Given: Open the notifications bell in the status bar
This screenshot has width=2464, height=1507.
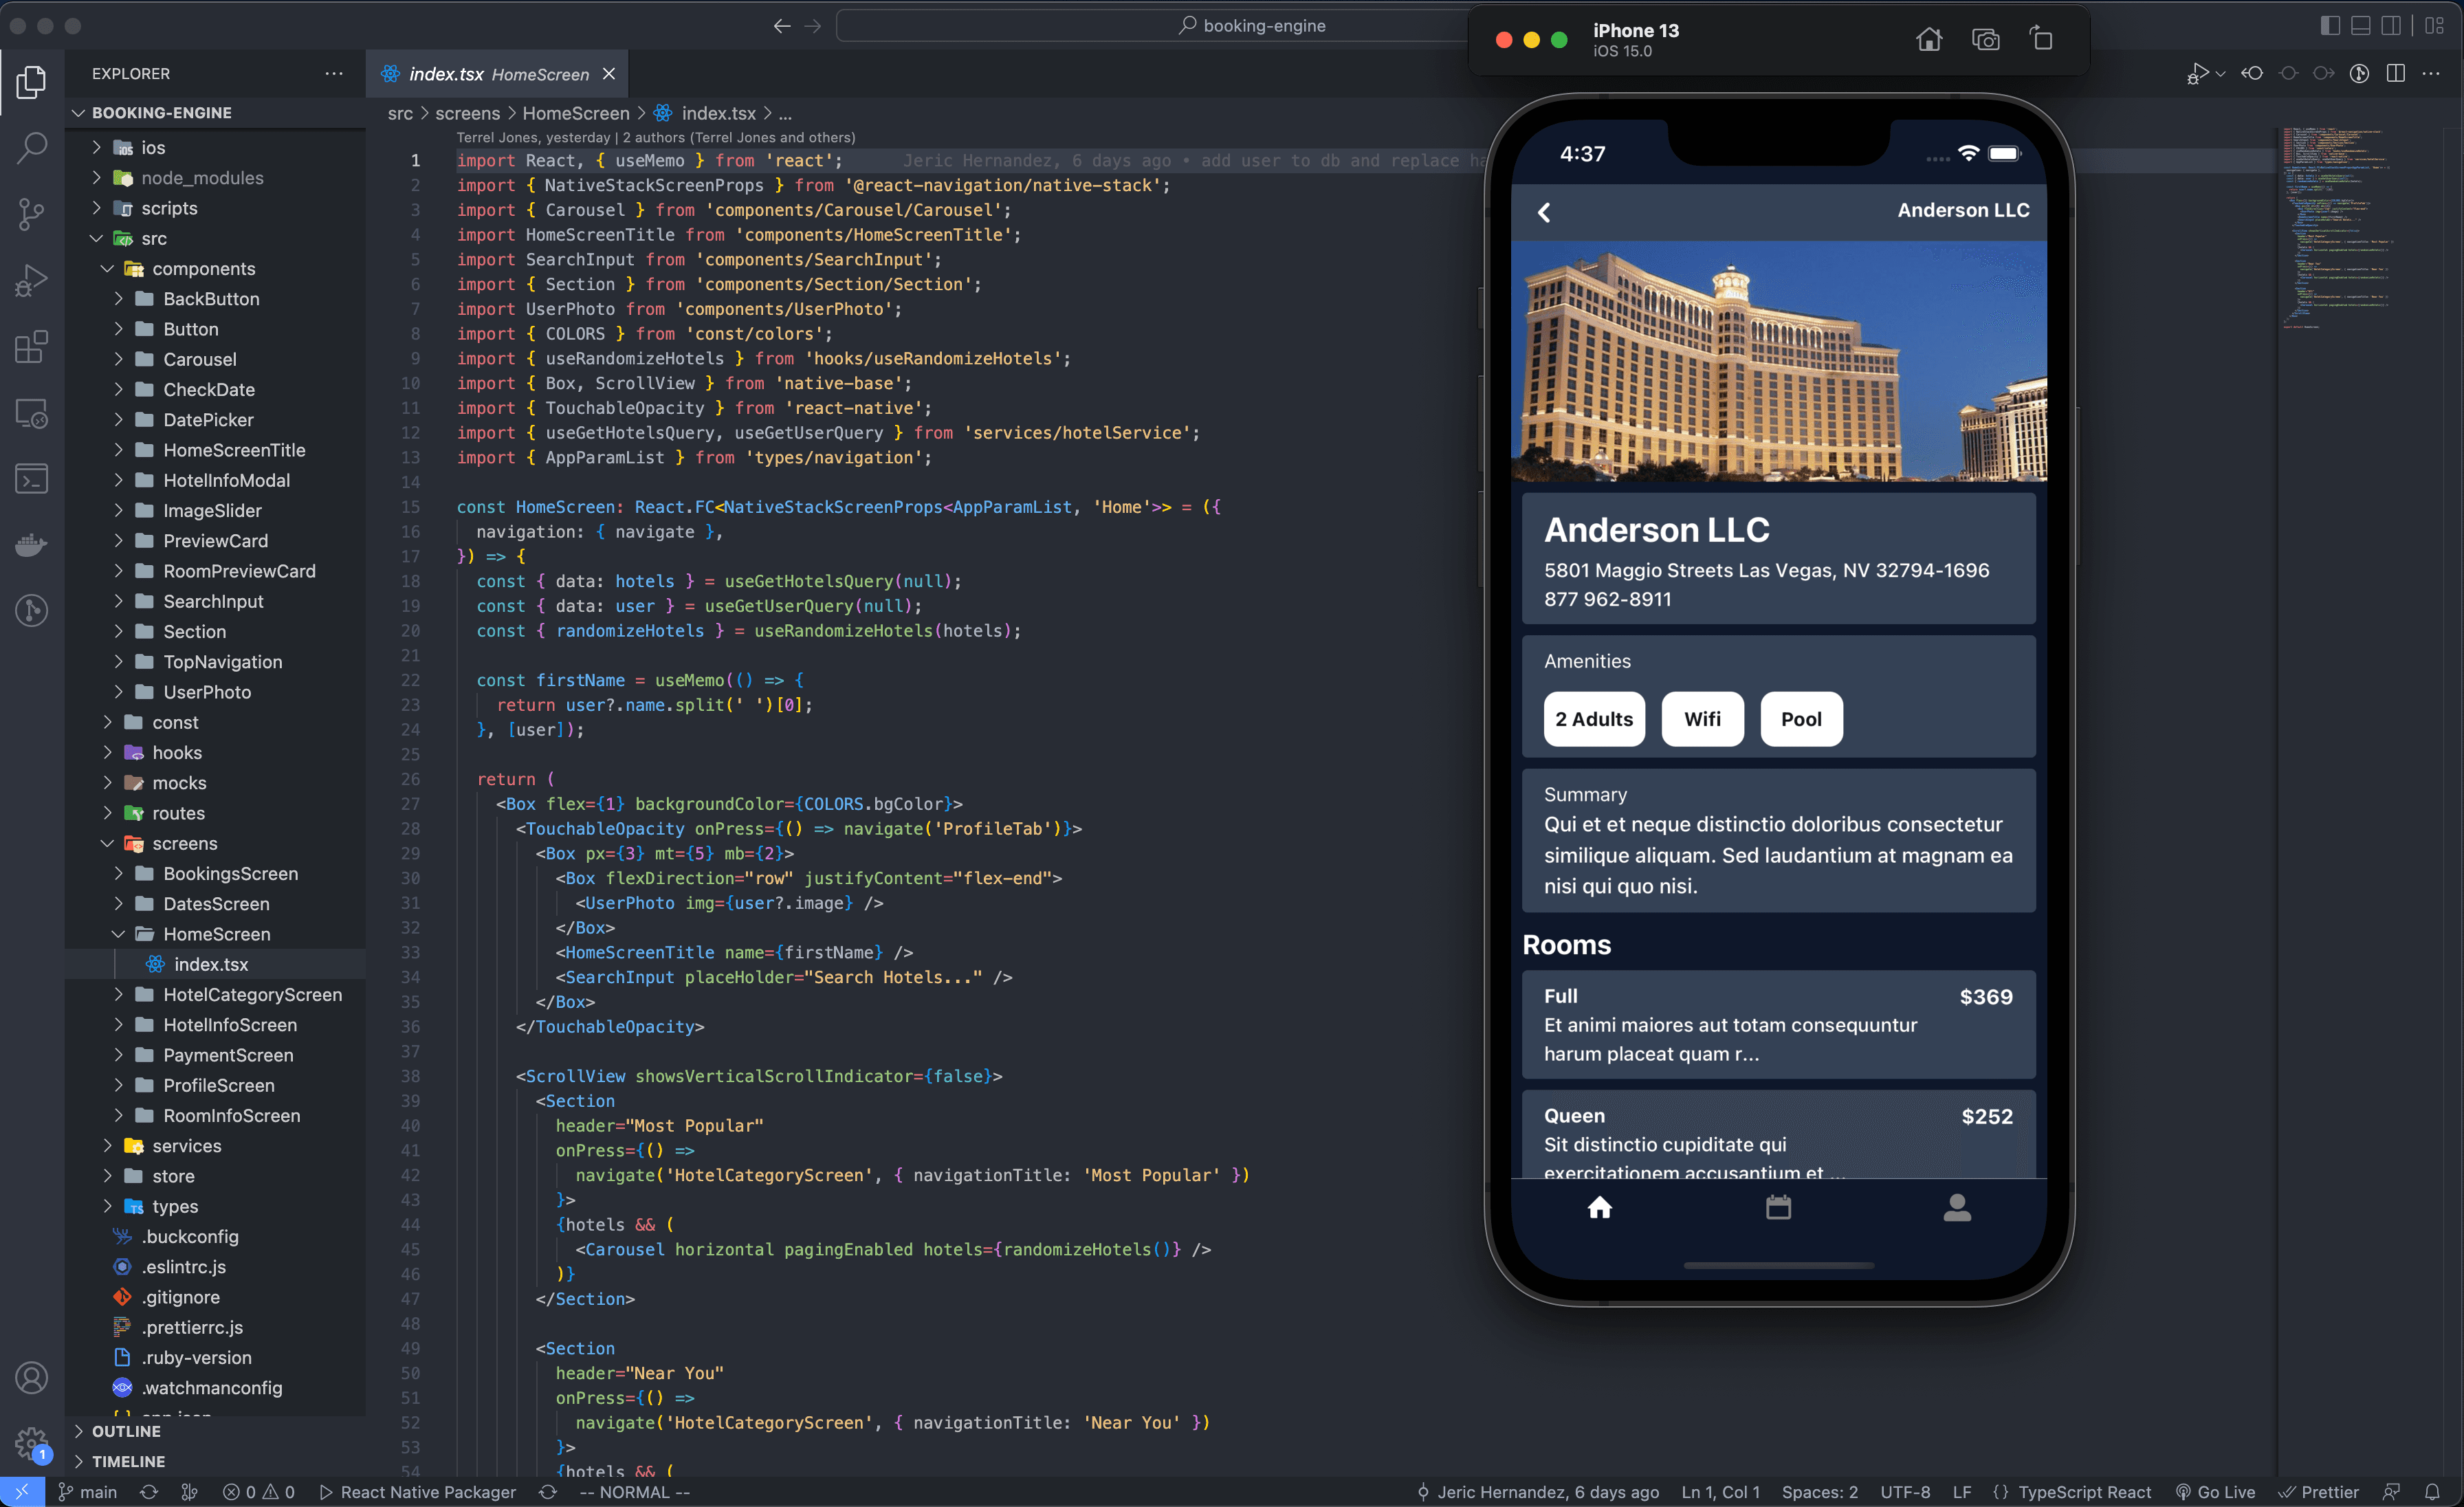Looking at the screenshot, I should 2432,1492.
